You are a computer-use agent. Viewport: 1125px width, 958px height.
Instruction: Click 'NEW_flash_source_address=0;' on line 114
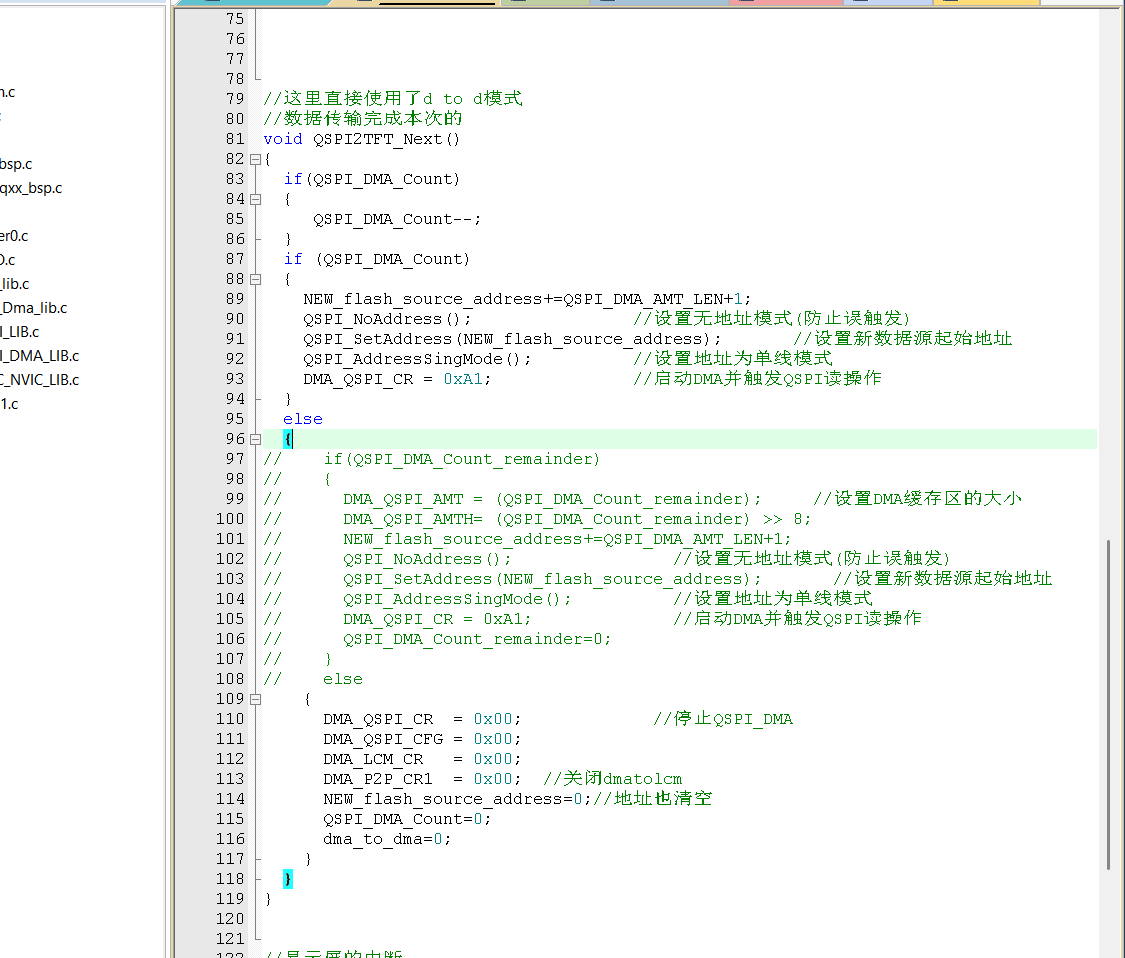click(457, 799)
